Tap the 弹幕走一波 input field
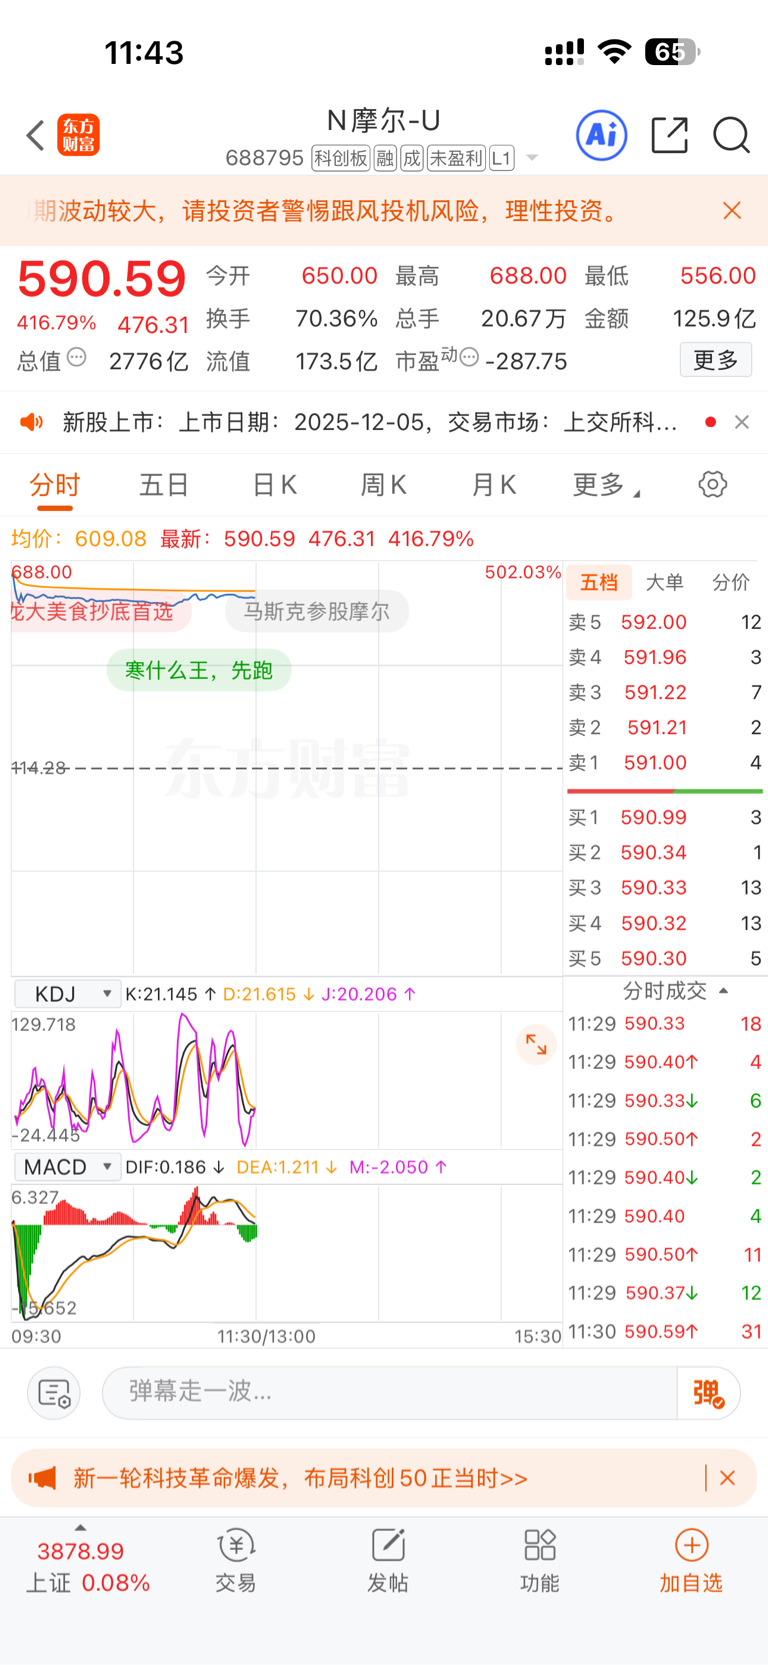This screenshot has width=768, height=1665. 390,1392
